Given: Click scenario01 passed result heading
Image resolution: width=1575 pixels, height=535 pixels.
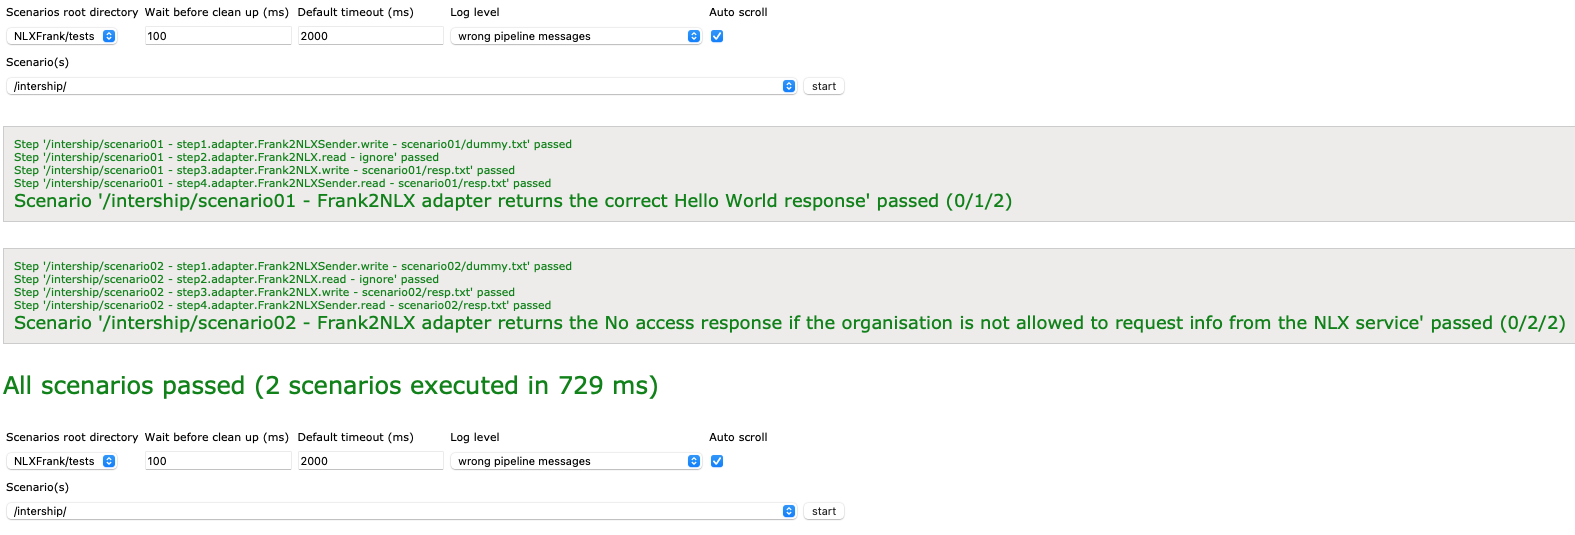Looking at the screenshot, I should (x=512, y=201).
